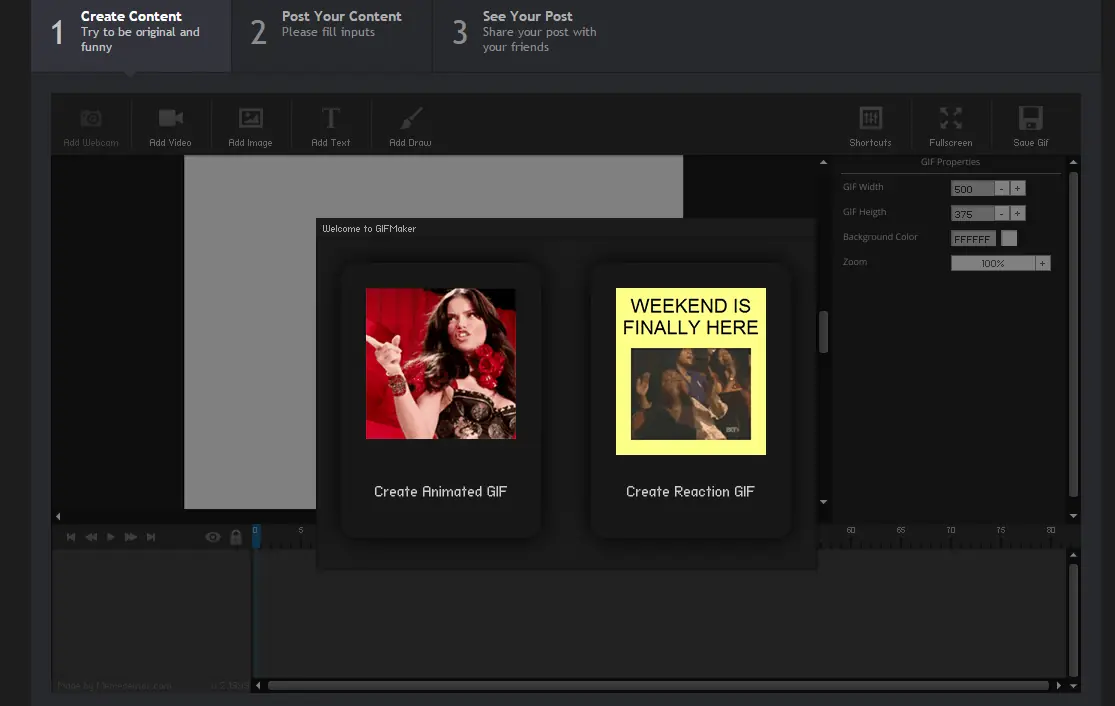Choose the Add Image tool

point(250,127)
